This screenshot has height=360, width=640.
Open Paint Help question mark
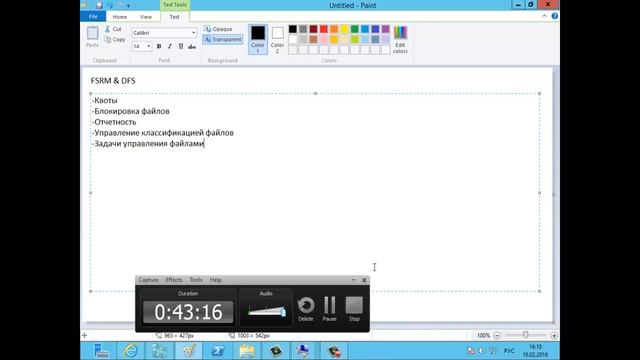pos(555,16)
